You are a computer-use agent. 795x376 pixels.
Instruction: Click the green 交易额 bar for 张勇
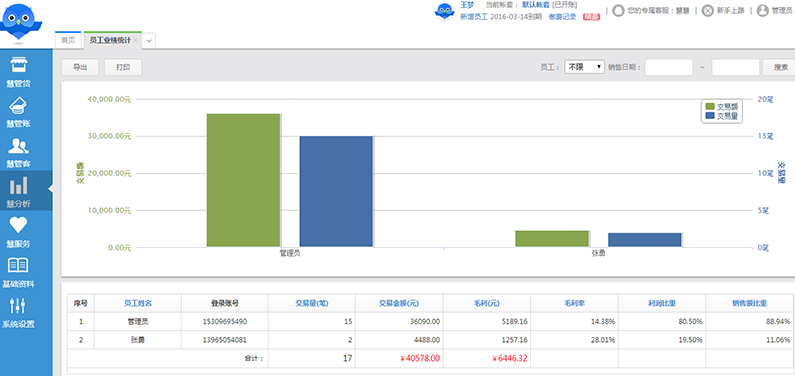coord(552,239)
